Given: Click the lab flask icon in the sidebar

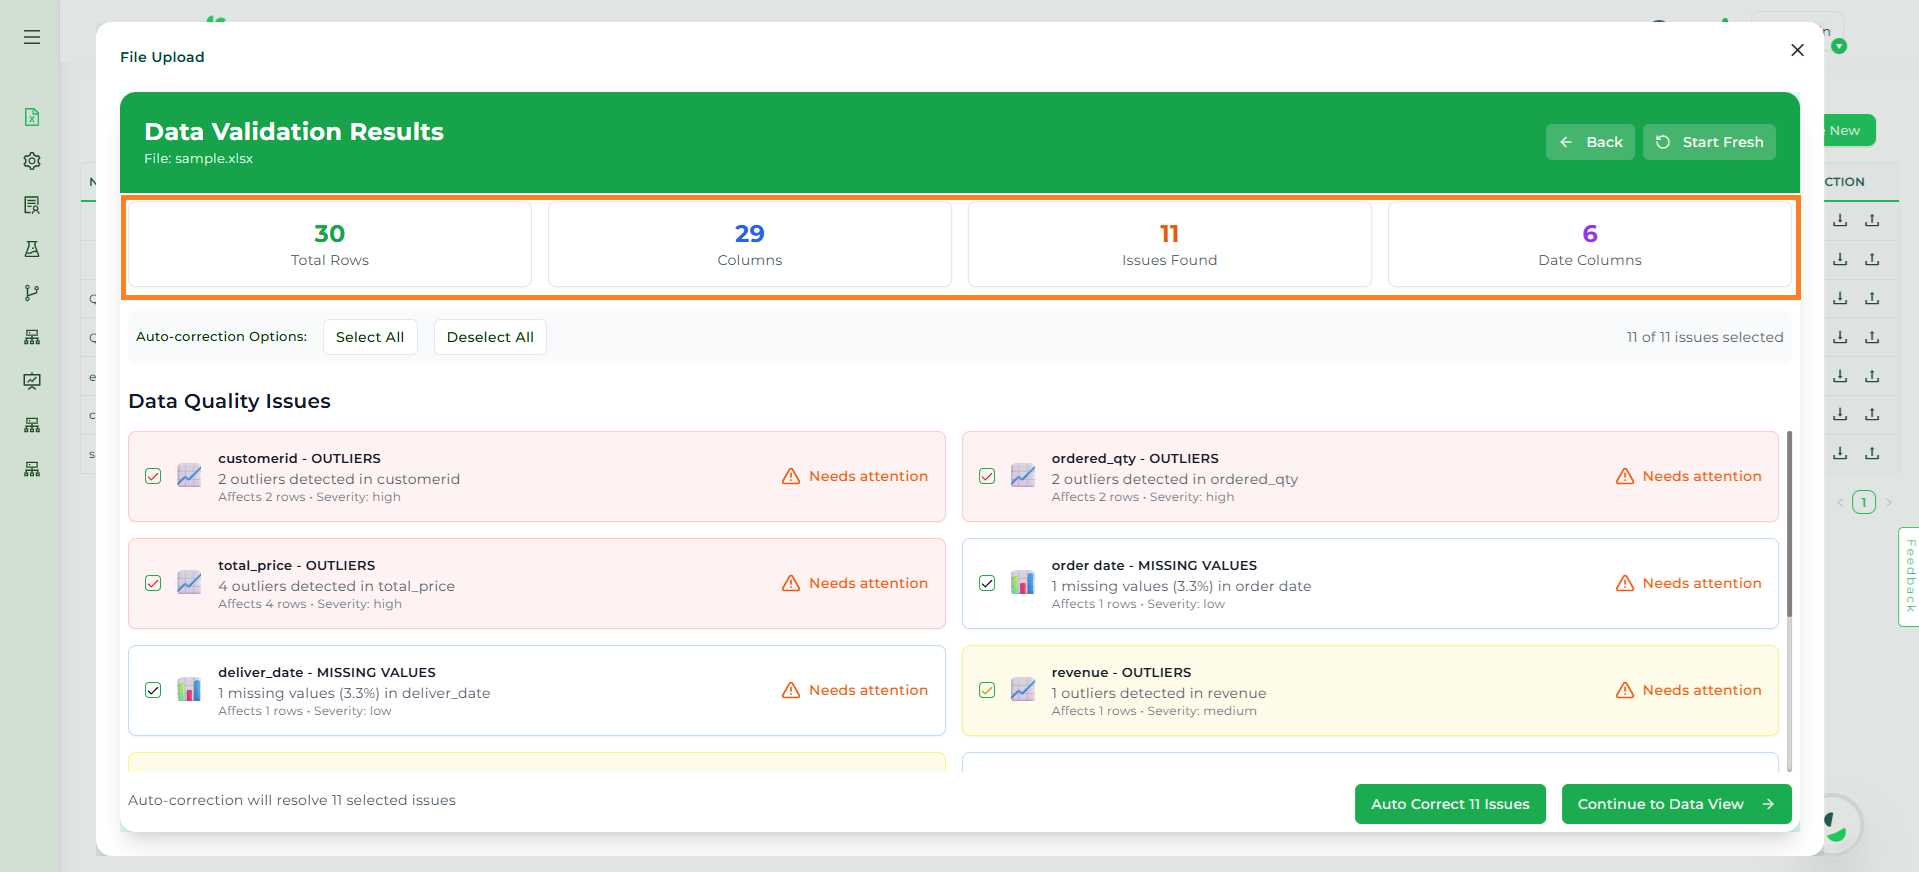Looking at the screenshot, I should (x=32, y=249).
